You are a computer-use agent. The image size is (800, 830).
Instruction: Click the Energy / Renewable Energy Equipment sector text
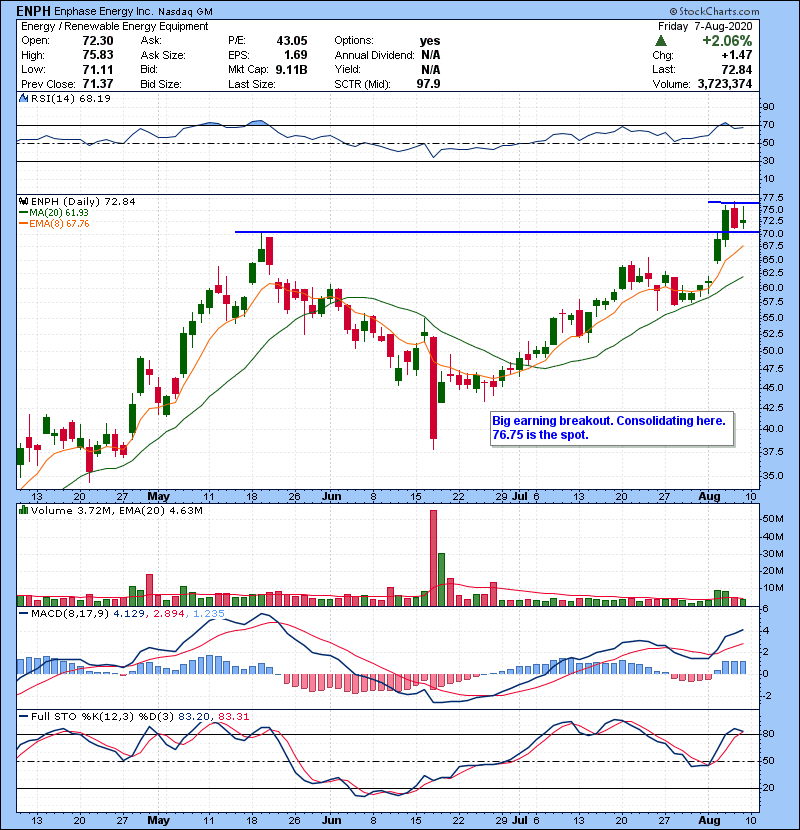point(114,26)
